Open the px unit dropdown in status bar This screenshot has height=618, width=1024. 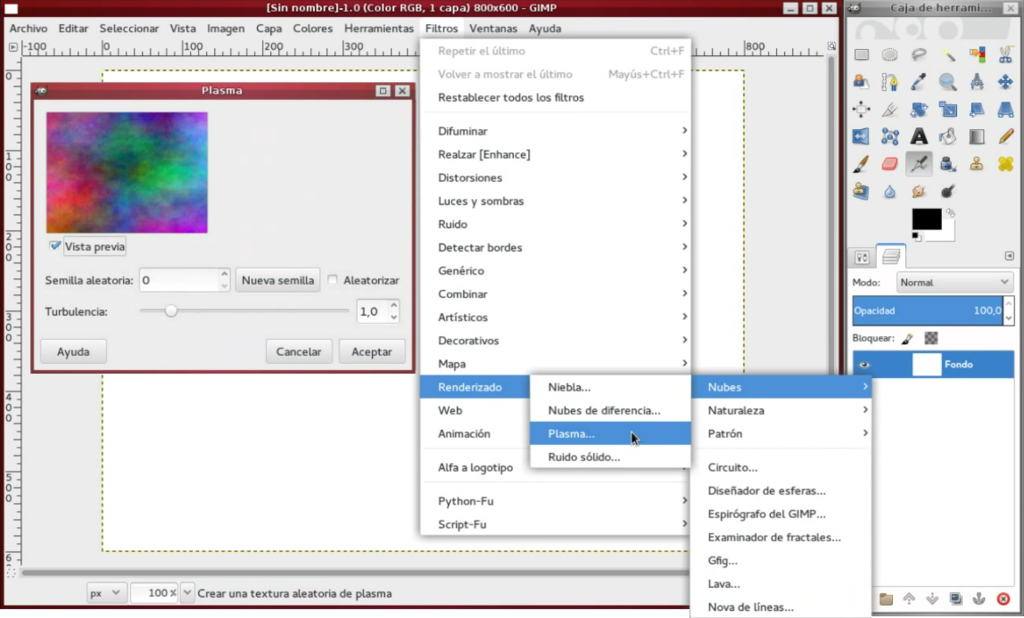point(105,593)
